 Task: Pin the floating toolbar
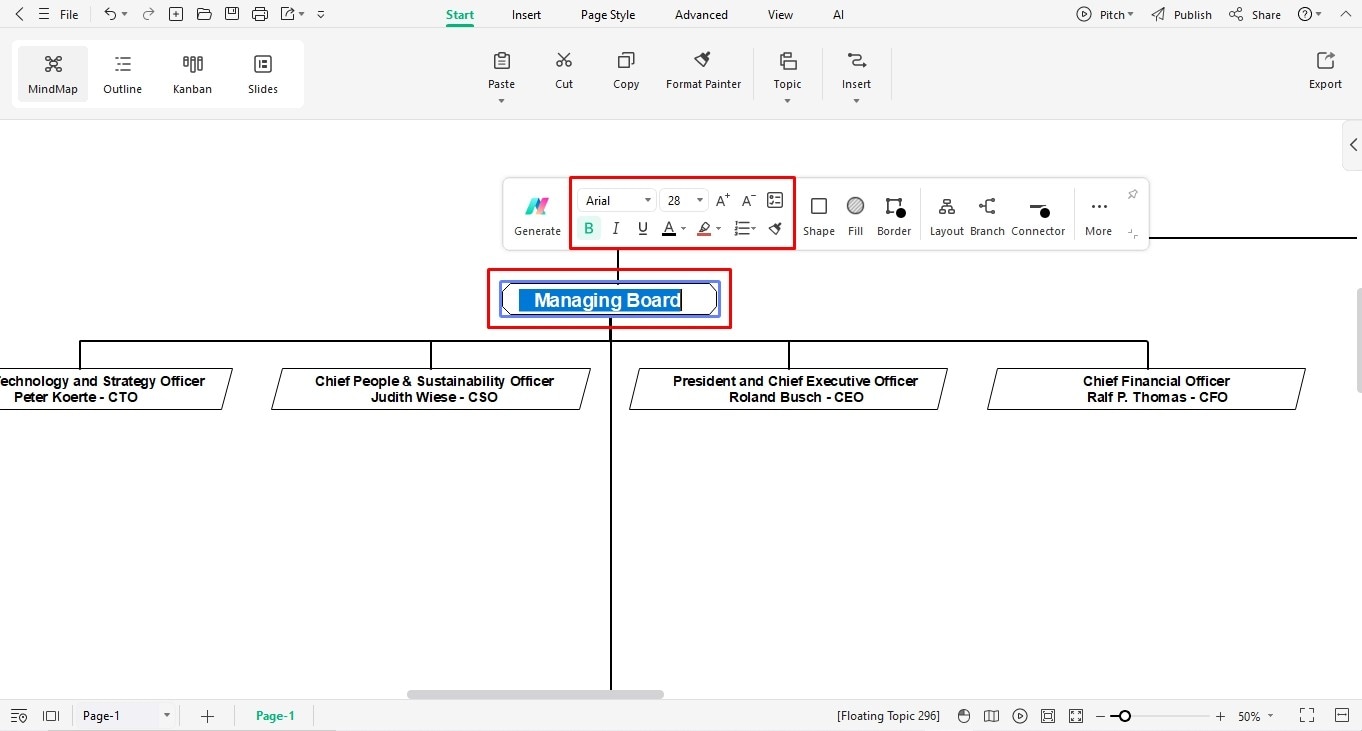tap(1132, 194)
